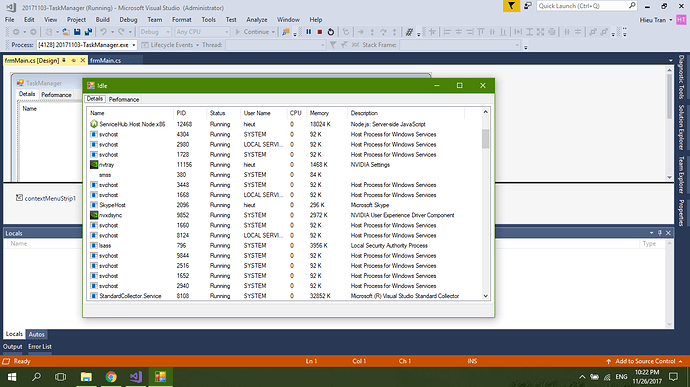This screenshot has width=690, height=387.
Task: Click the Continue debugging button
Action: 252,32
